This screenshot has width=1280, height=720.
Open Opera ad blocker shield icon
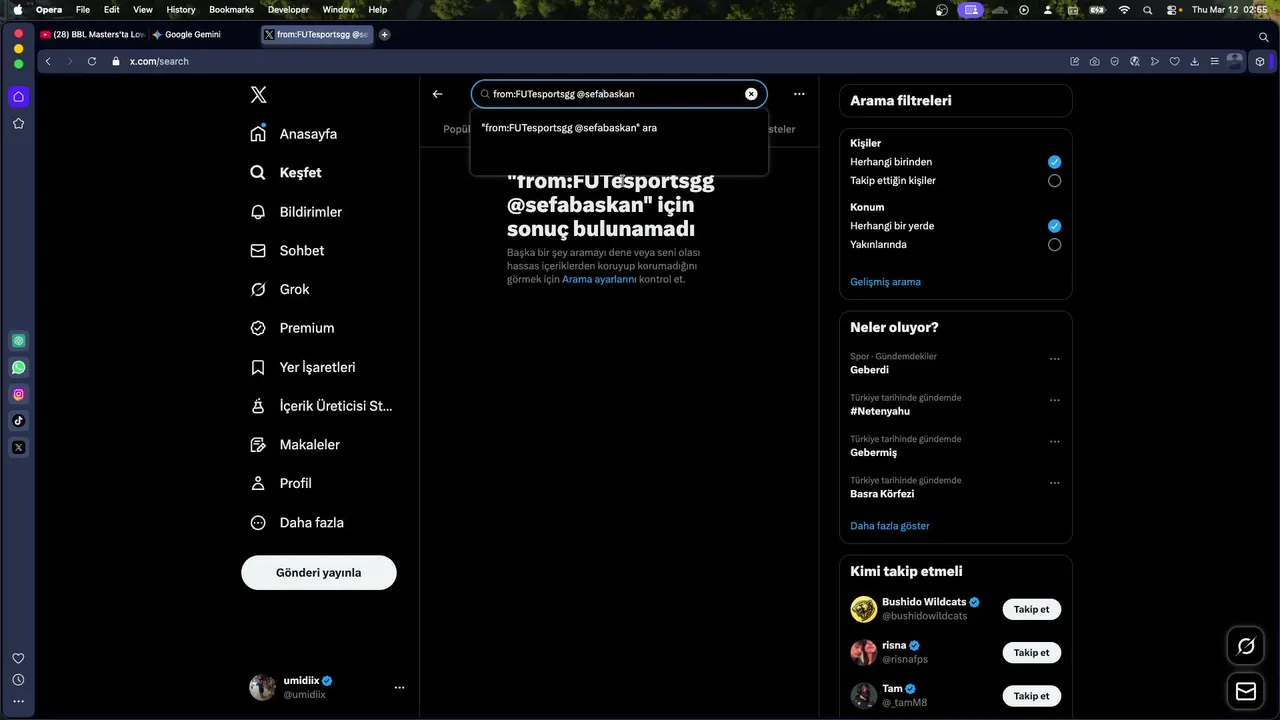click(1114, 61)
